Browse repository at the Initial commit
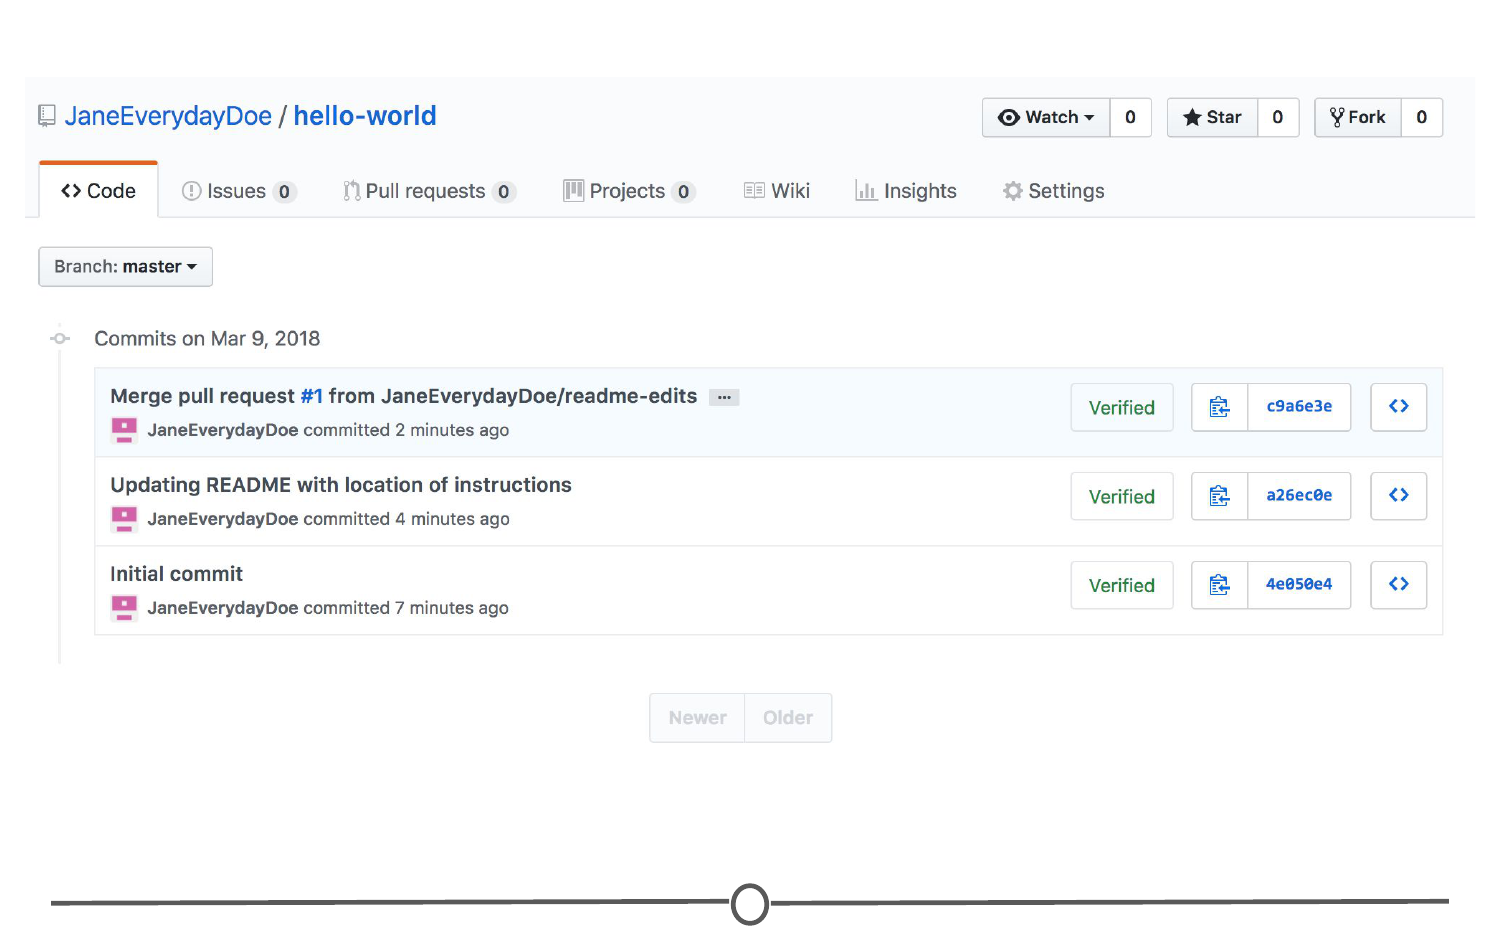 click(1398, 585)
